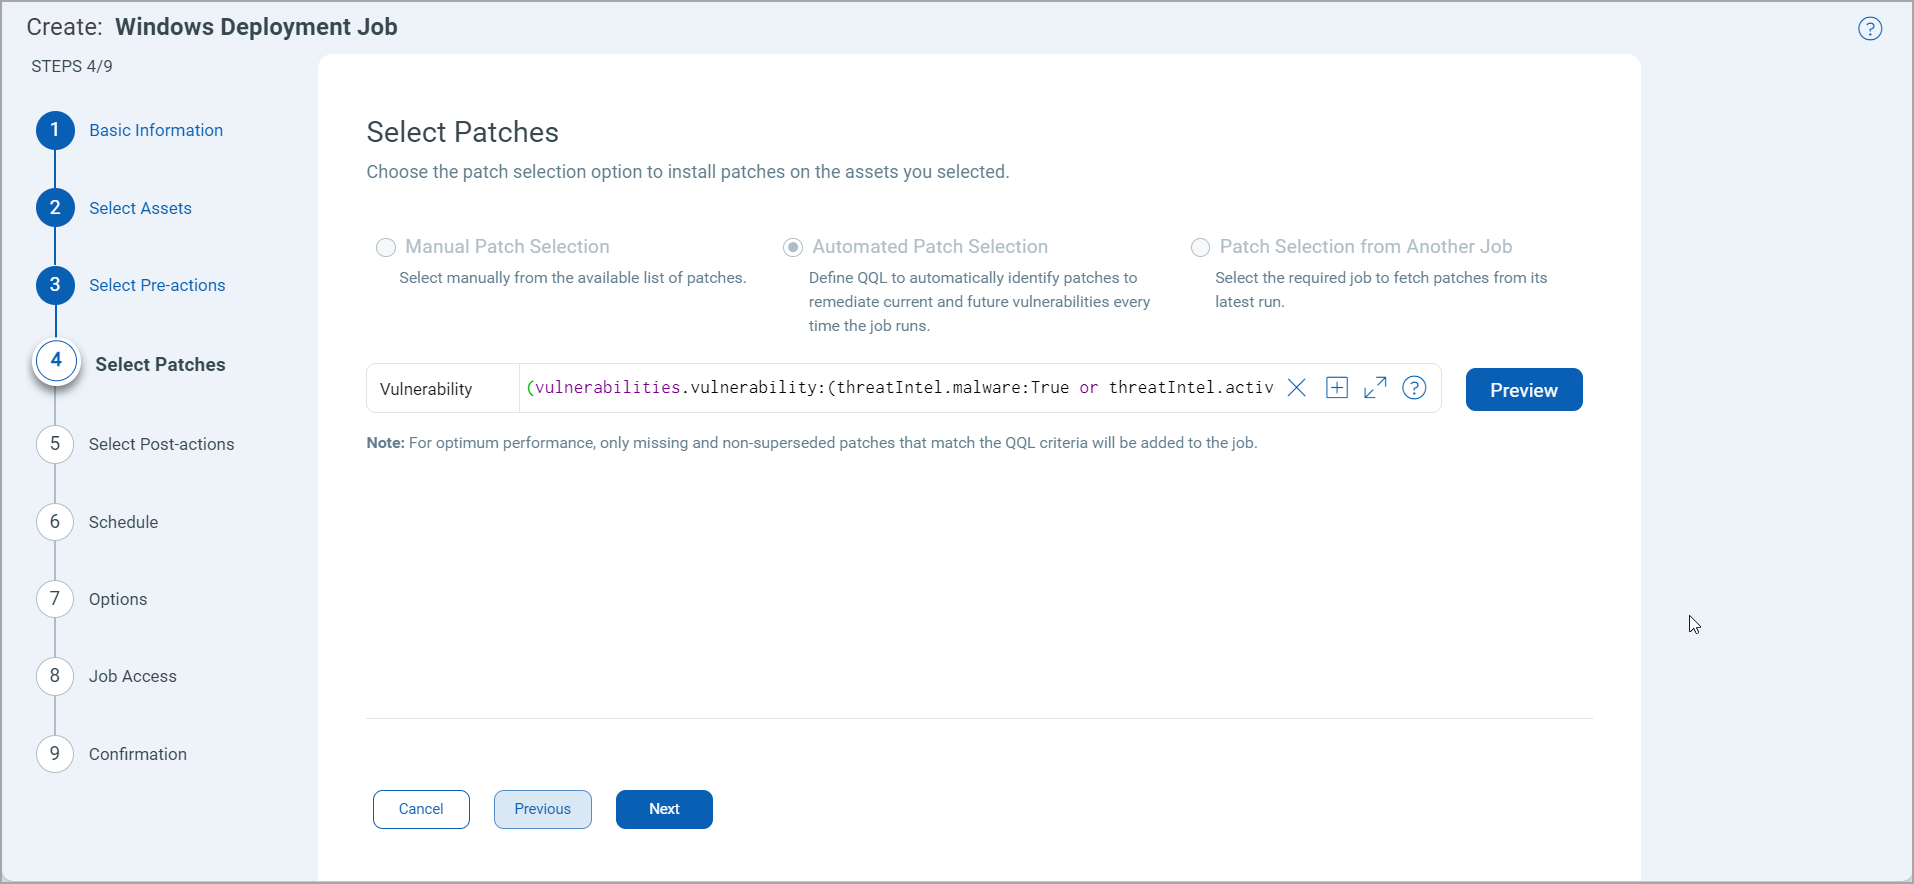Select Manual Patch Selection radio button
Image resolution: width=1914 pixels, height=884 pixels.
386,247
